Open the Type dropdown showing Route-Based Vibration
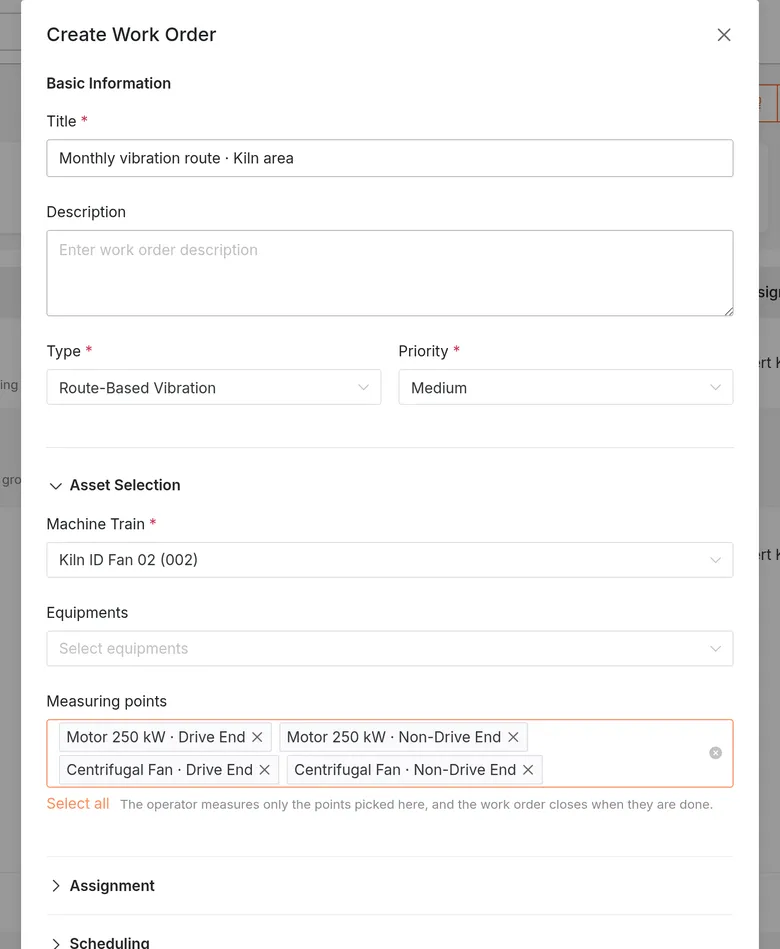The width and height of the screenshot is (780, 949). (x=214, y=387)
